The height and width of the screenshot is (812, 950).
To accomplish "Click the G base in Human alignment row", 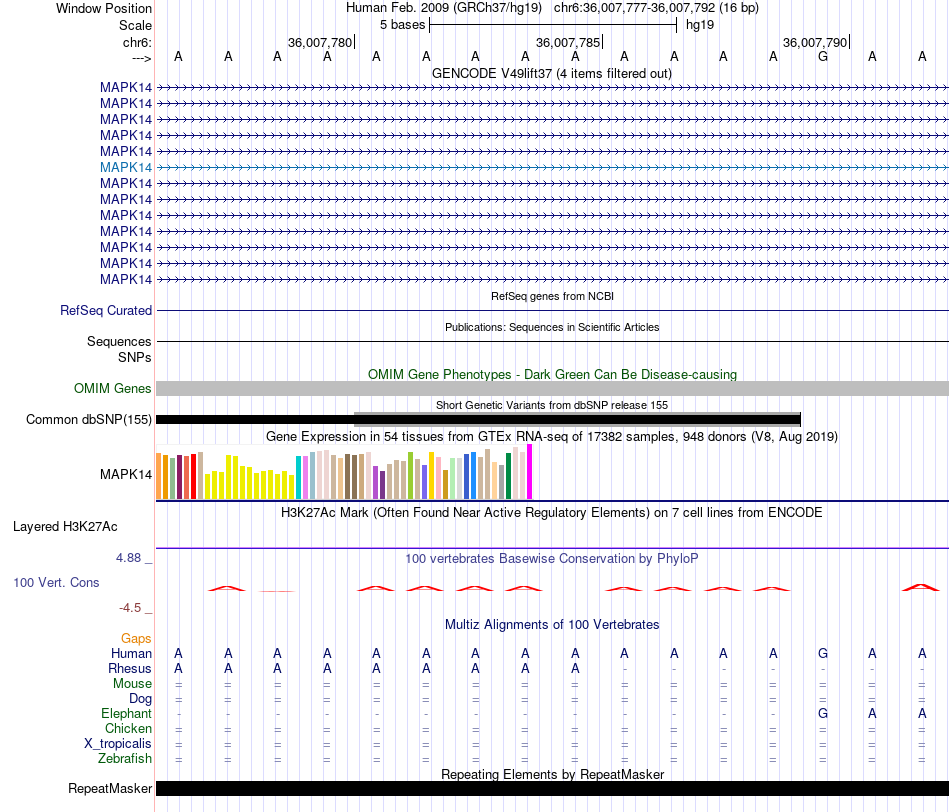I will click(823, 653).
